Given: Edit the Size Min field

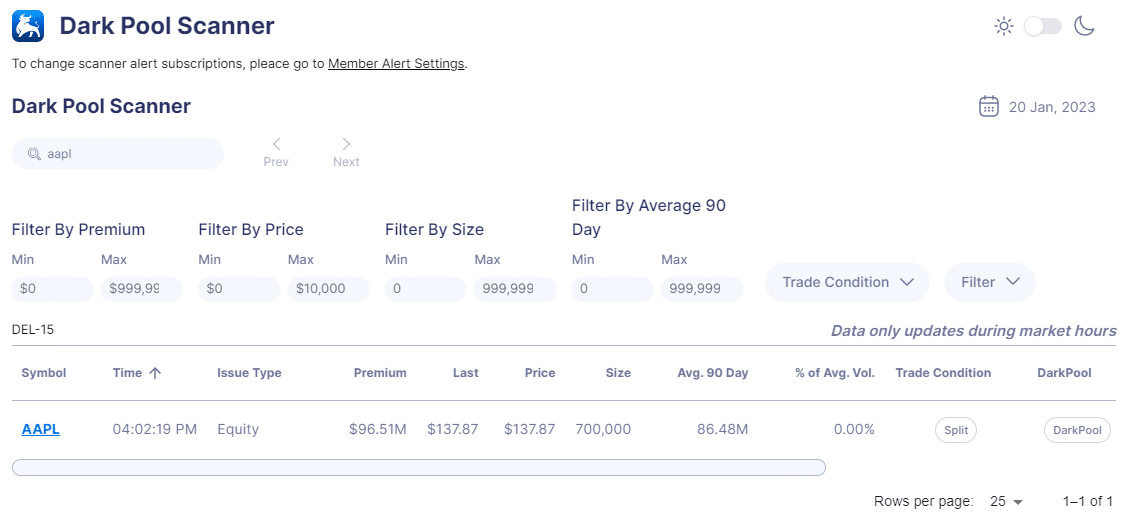Looking at the screenshot, I should pos(426,290).
